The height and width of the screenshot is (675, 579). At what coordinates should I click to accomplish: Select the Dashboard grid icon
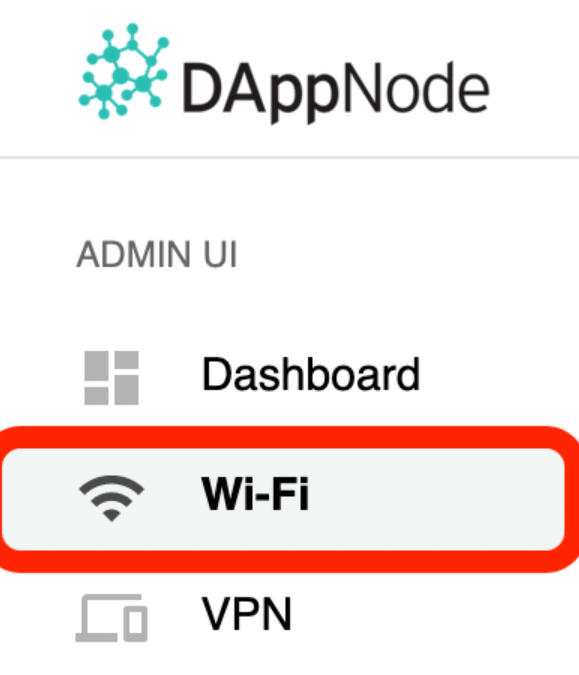point(111,378)
